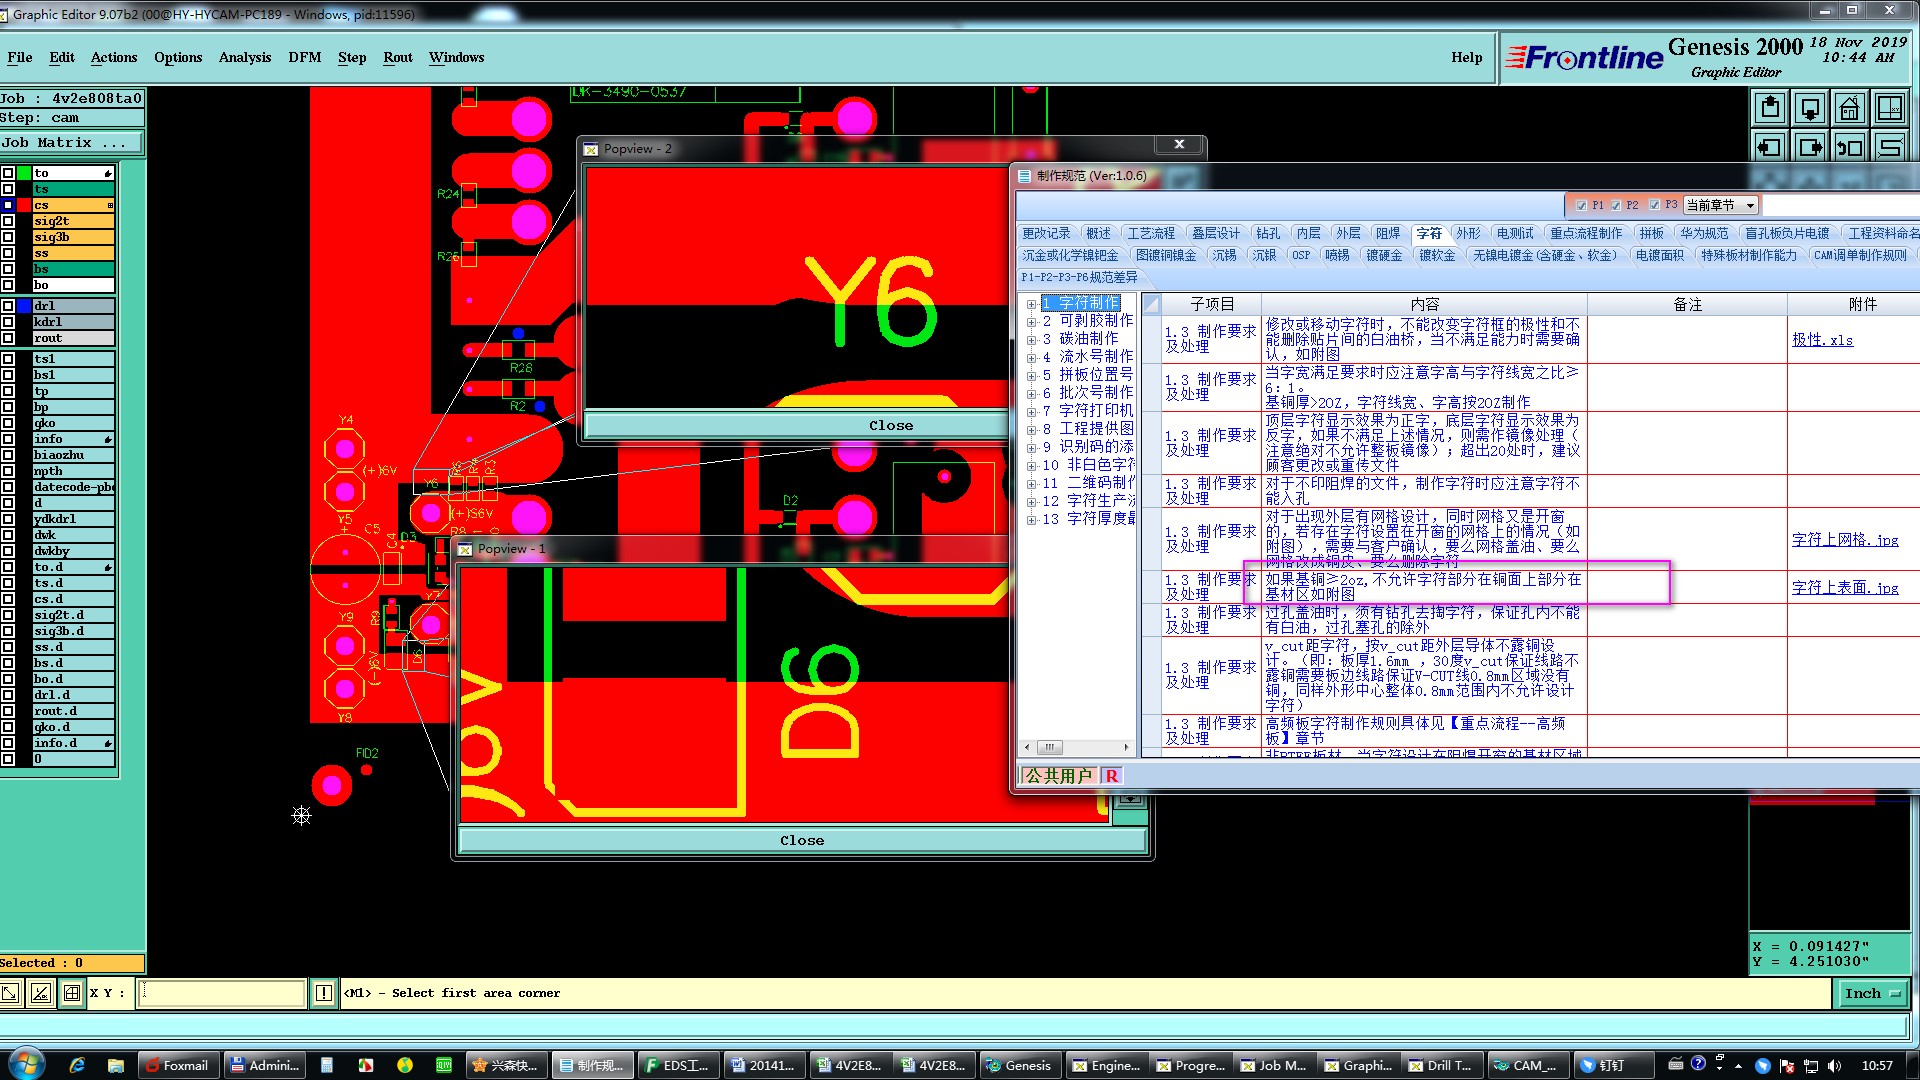Click the pan down view icon
The image size is (1920, 1080).
[x=1809, y=108]
